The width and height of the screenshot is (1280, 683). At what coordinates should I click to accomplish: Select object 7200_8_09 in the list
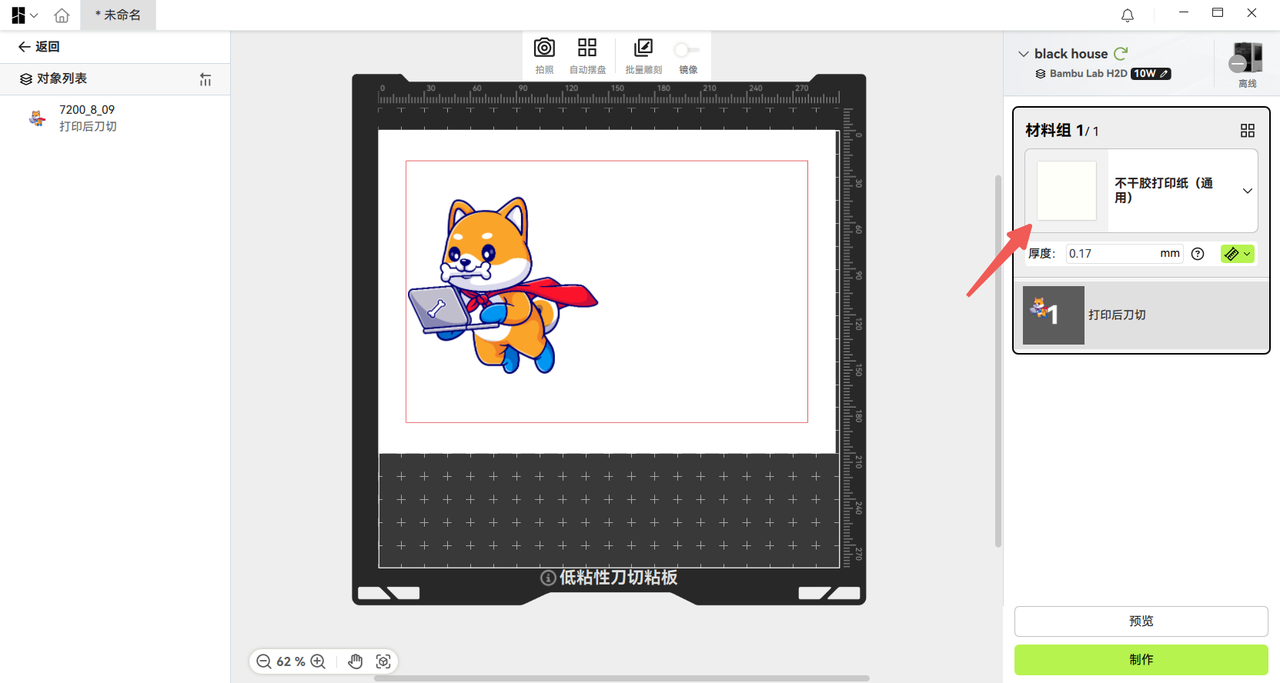(115, 118)
